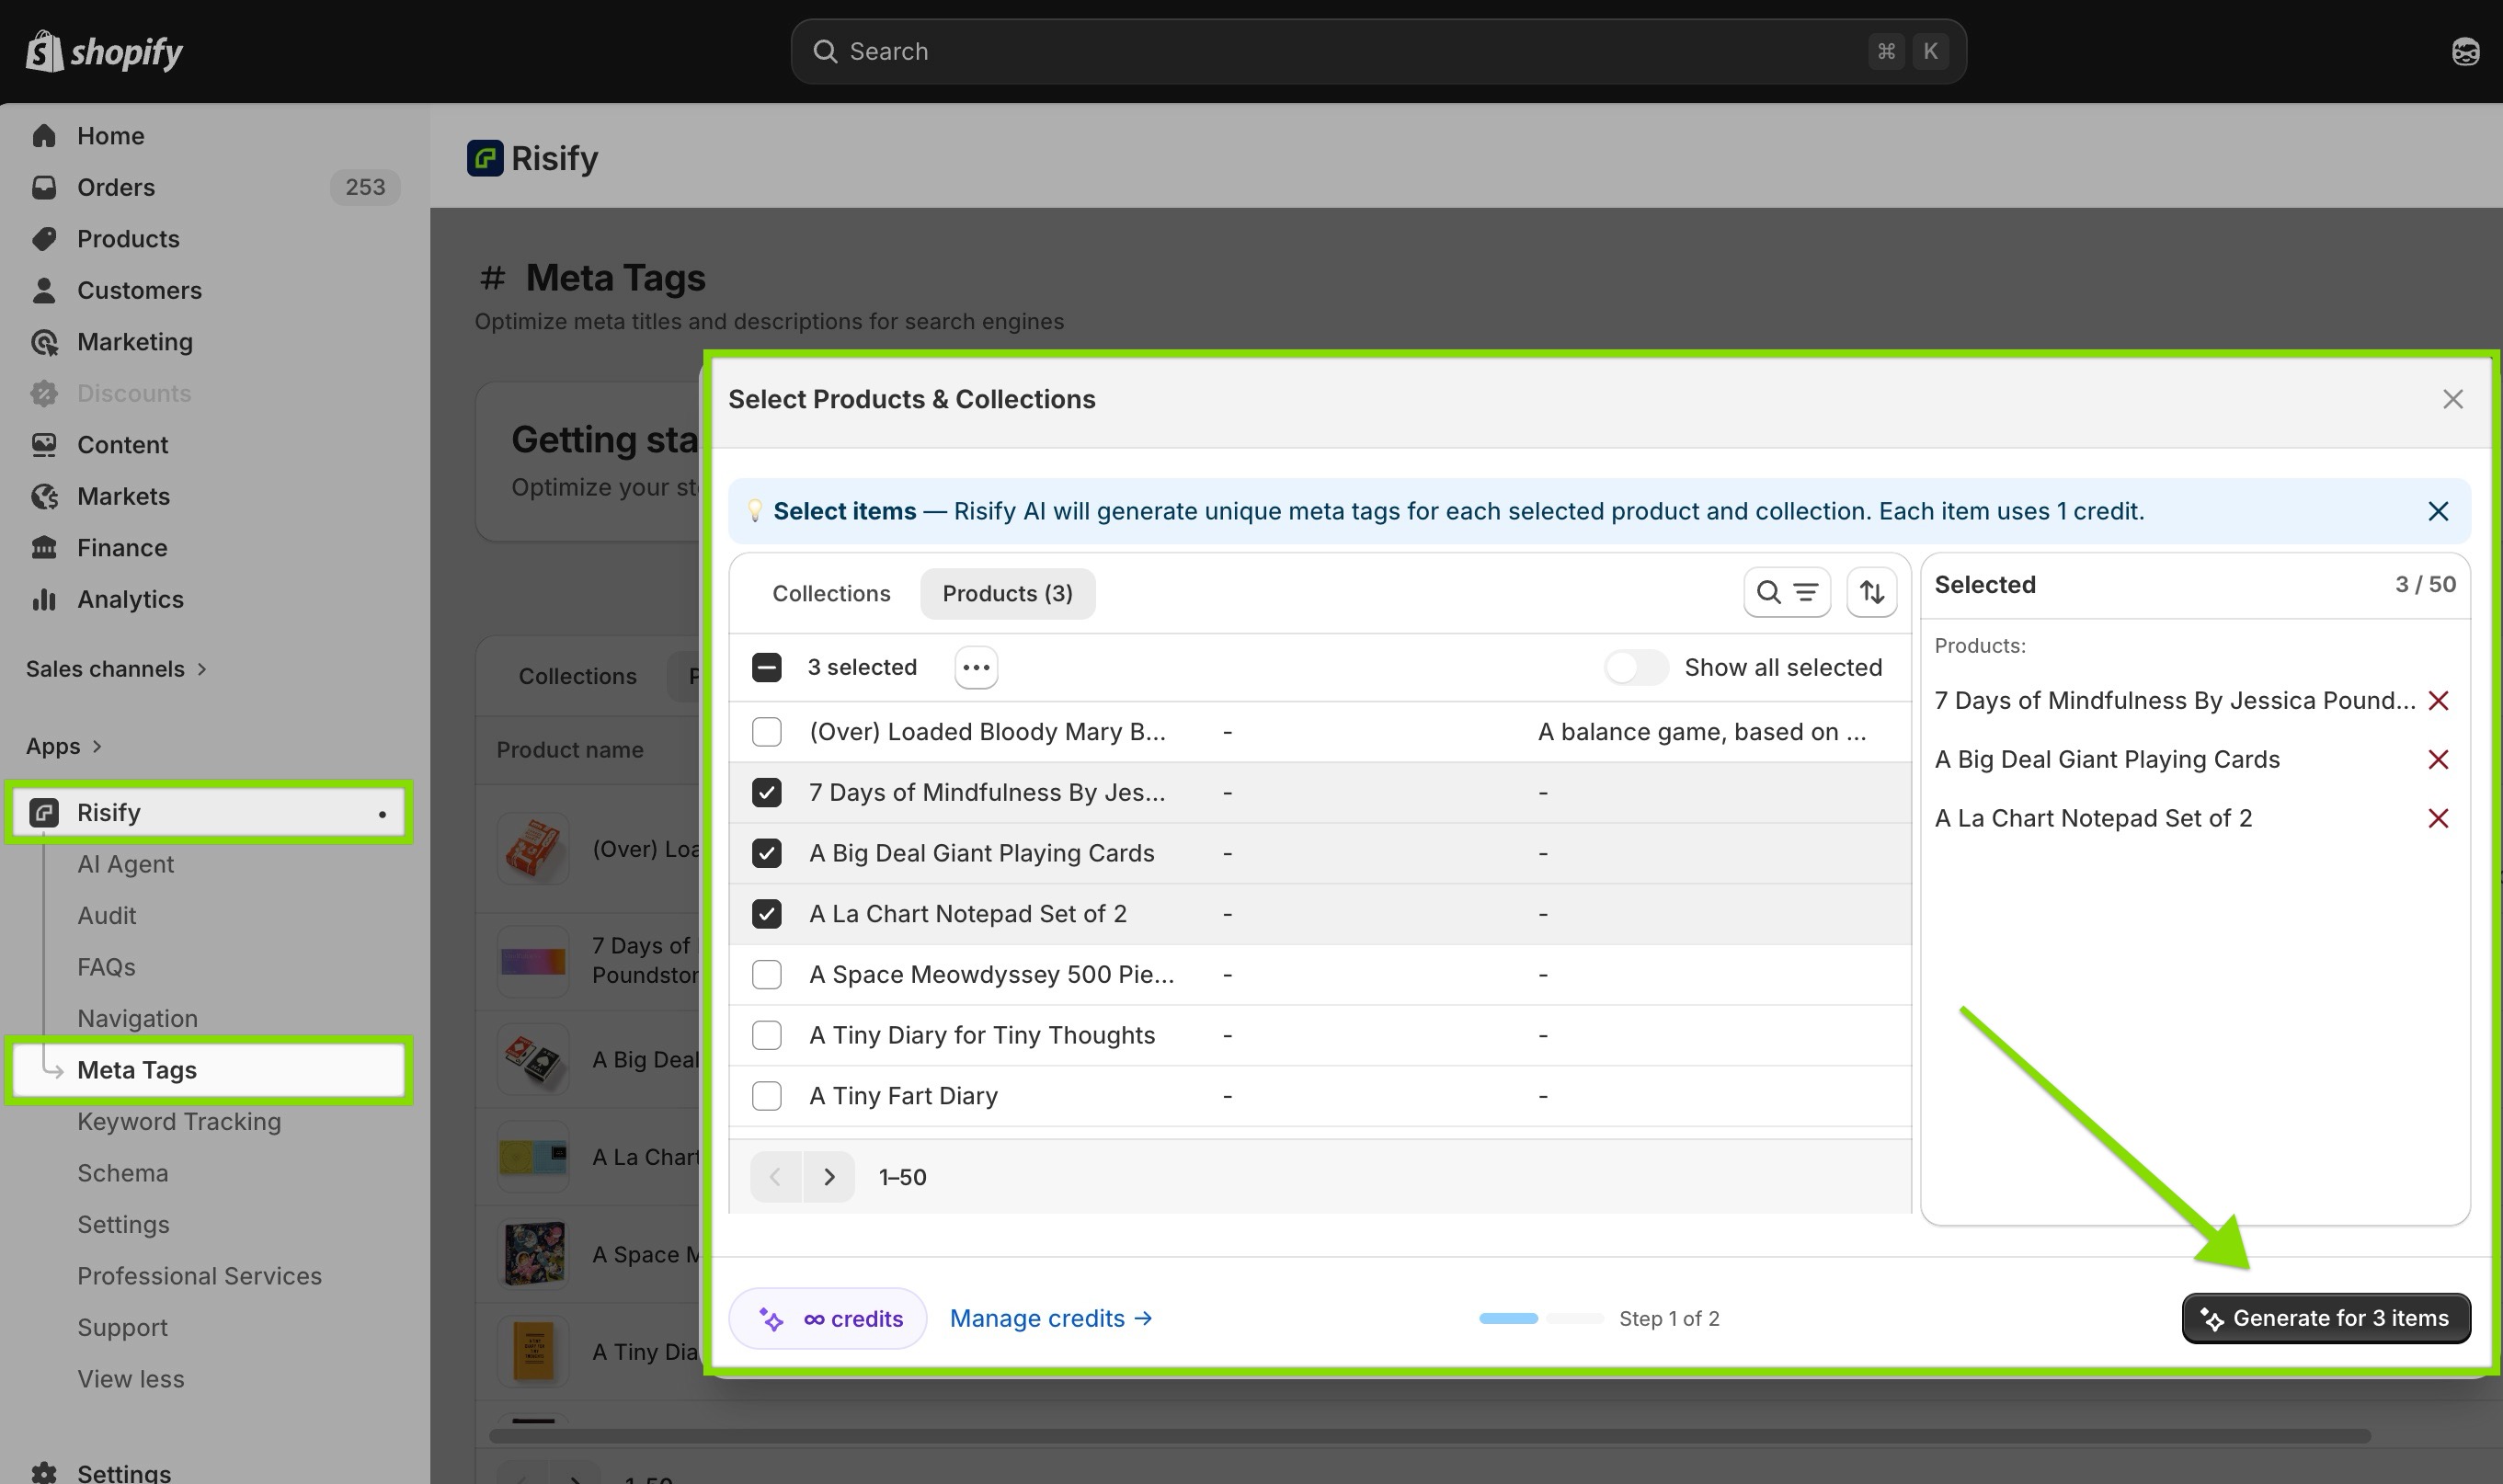
Task: Click the Markets globe icon
Action: [44, 496]
